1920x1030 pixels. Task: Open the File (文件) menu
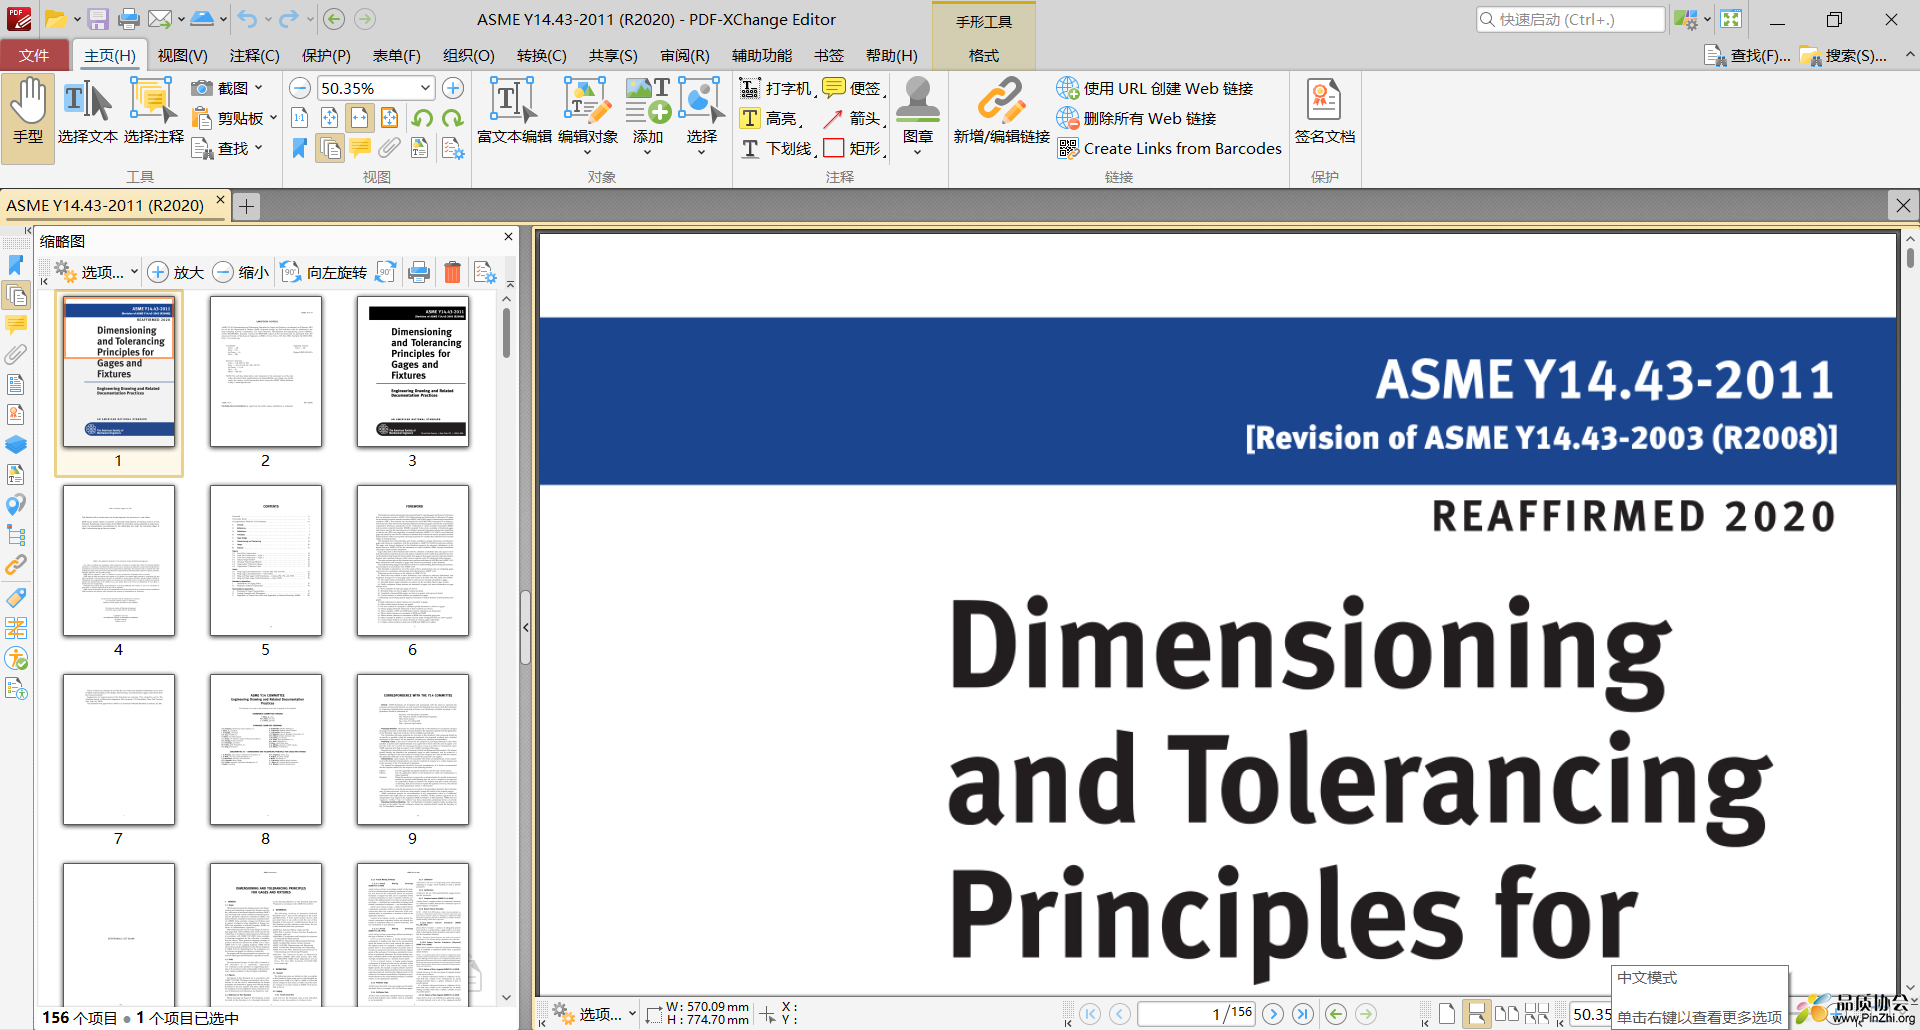[x=34, y=55]
